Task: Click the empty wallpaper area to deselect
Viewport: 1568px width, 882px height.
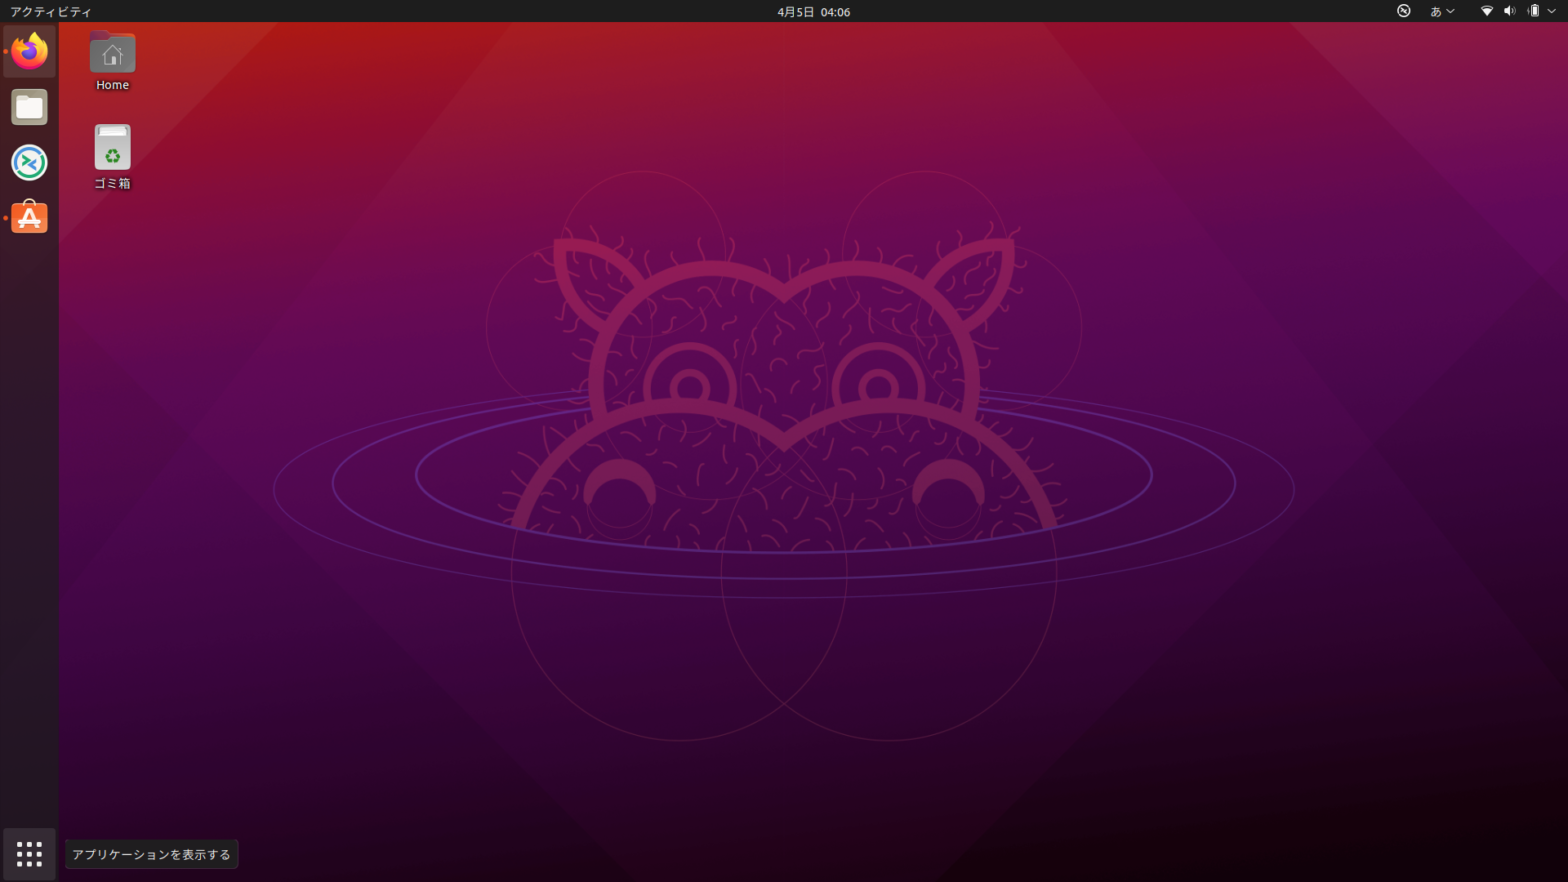Action: point(1300,700)
